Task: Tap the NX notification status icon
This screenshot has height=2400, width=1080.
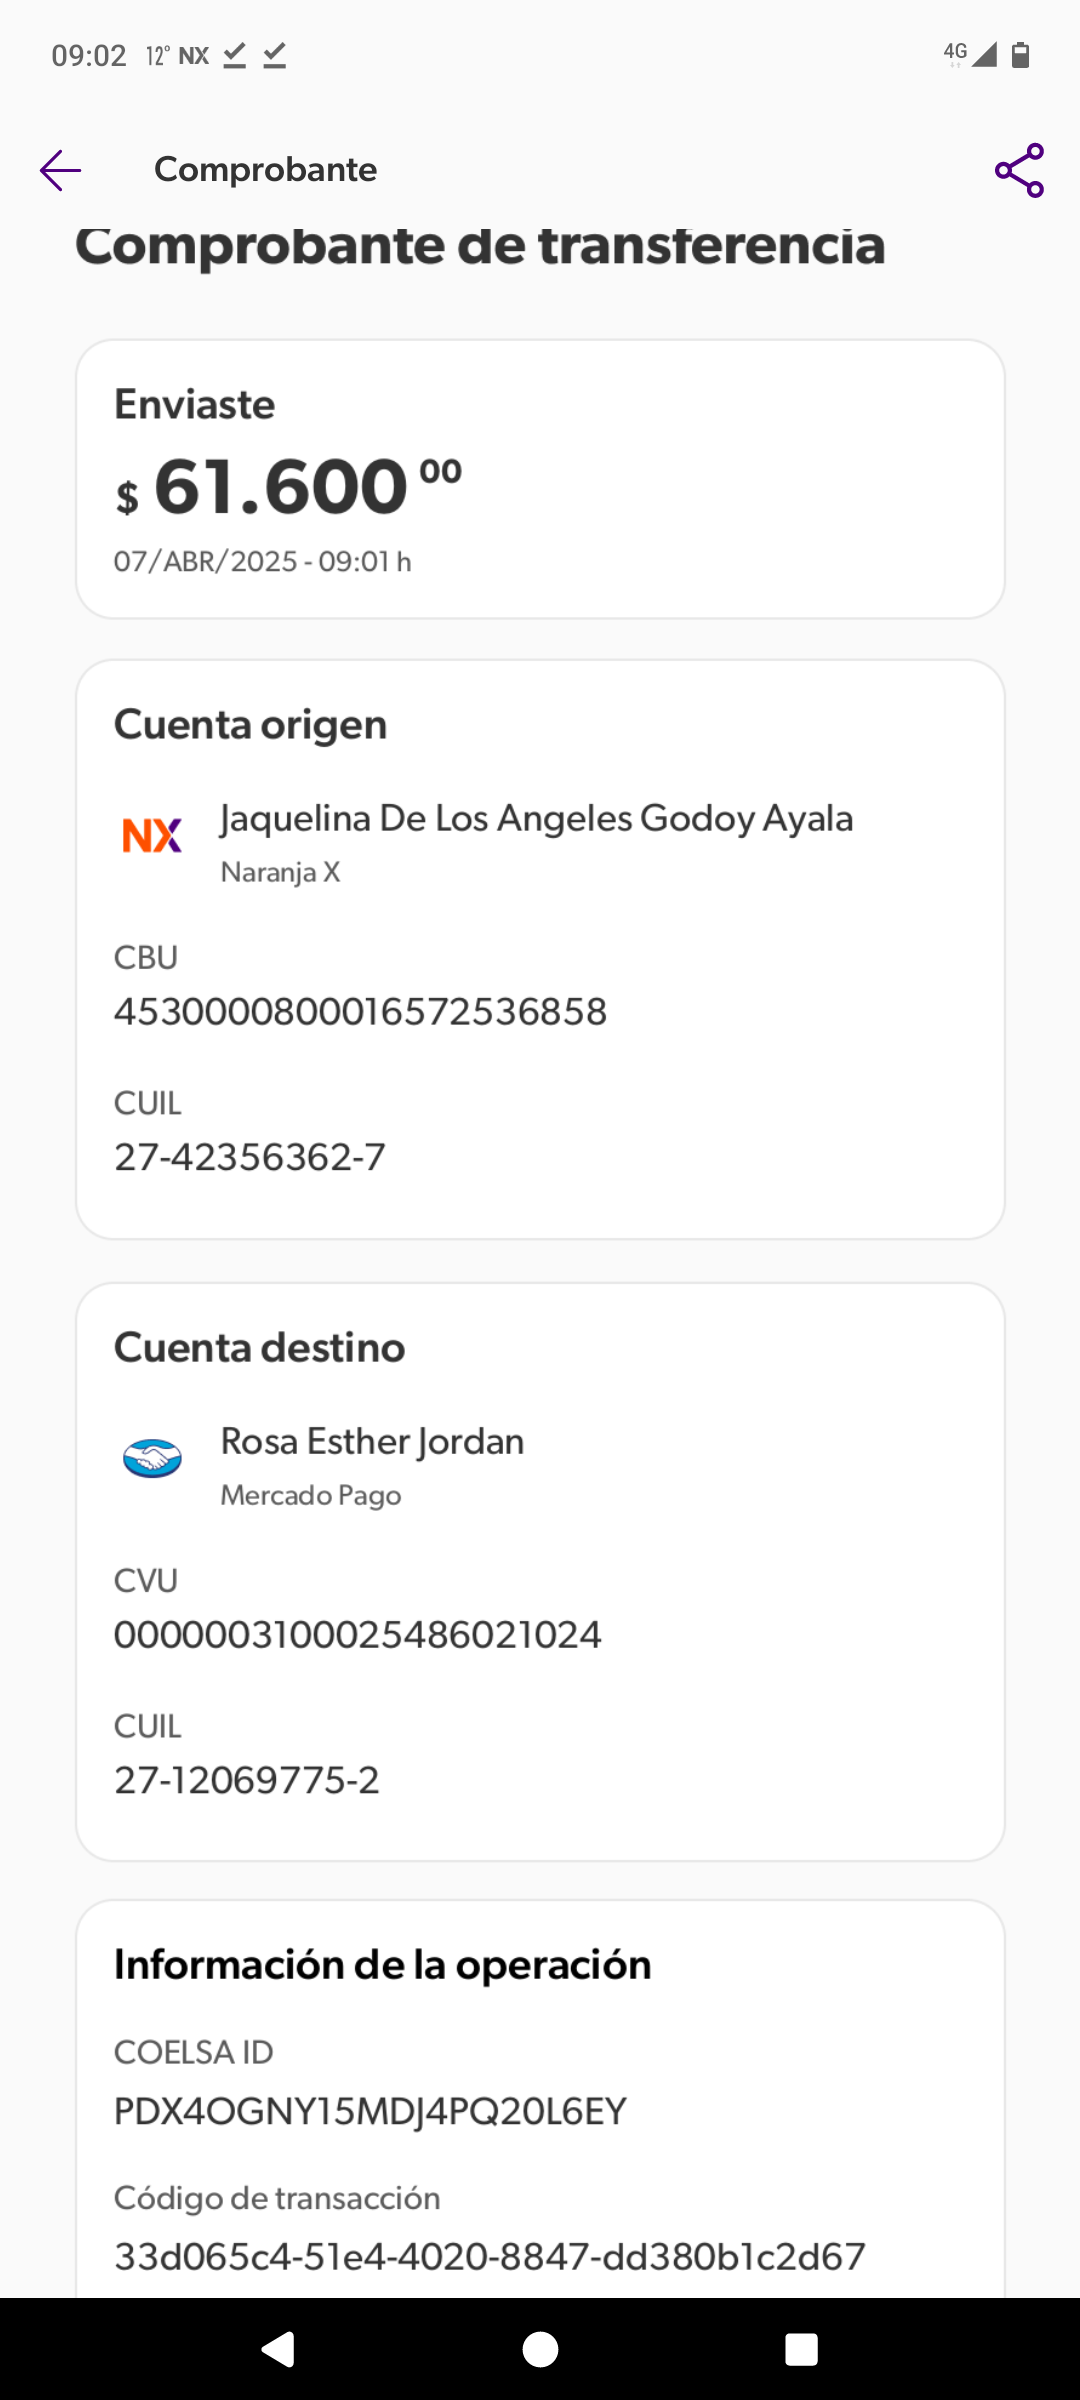Action: 193,56
